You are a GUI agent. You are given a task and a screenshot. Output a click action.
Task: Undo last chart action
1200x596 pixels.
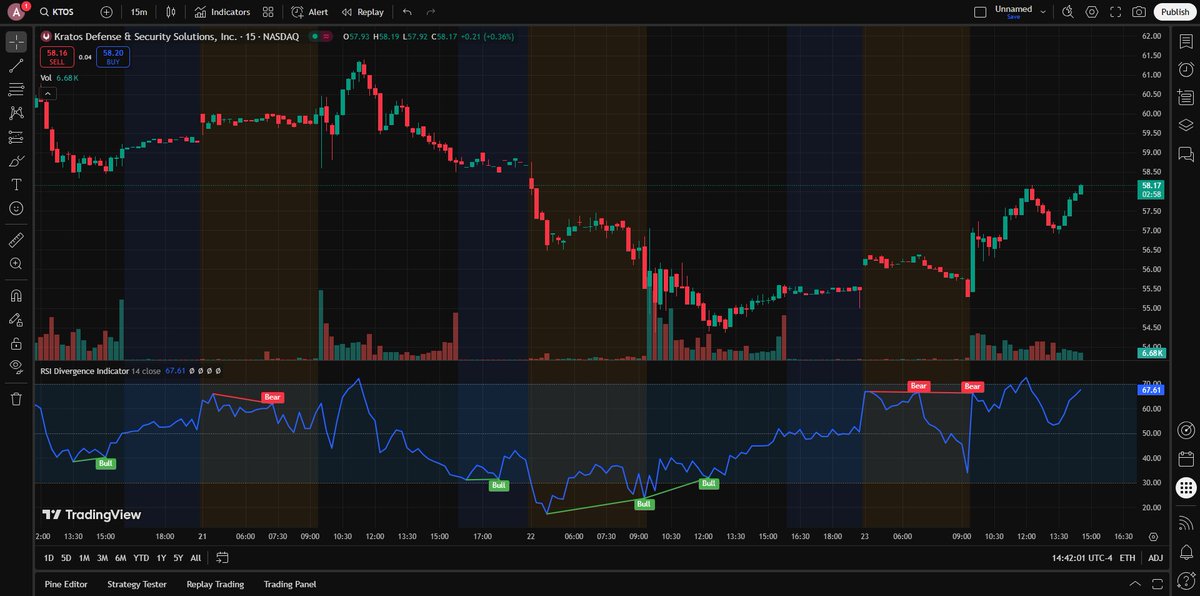pyautogui.click(x=407, y=12)
